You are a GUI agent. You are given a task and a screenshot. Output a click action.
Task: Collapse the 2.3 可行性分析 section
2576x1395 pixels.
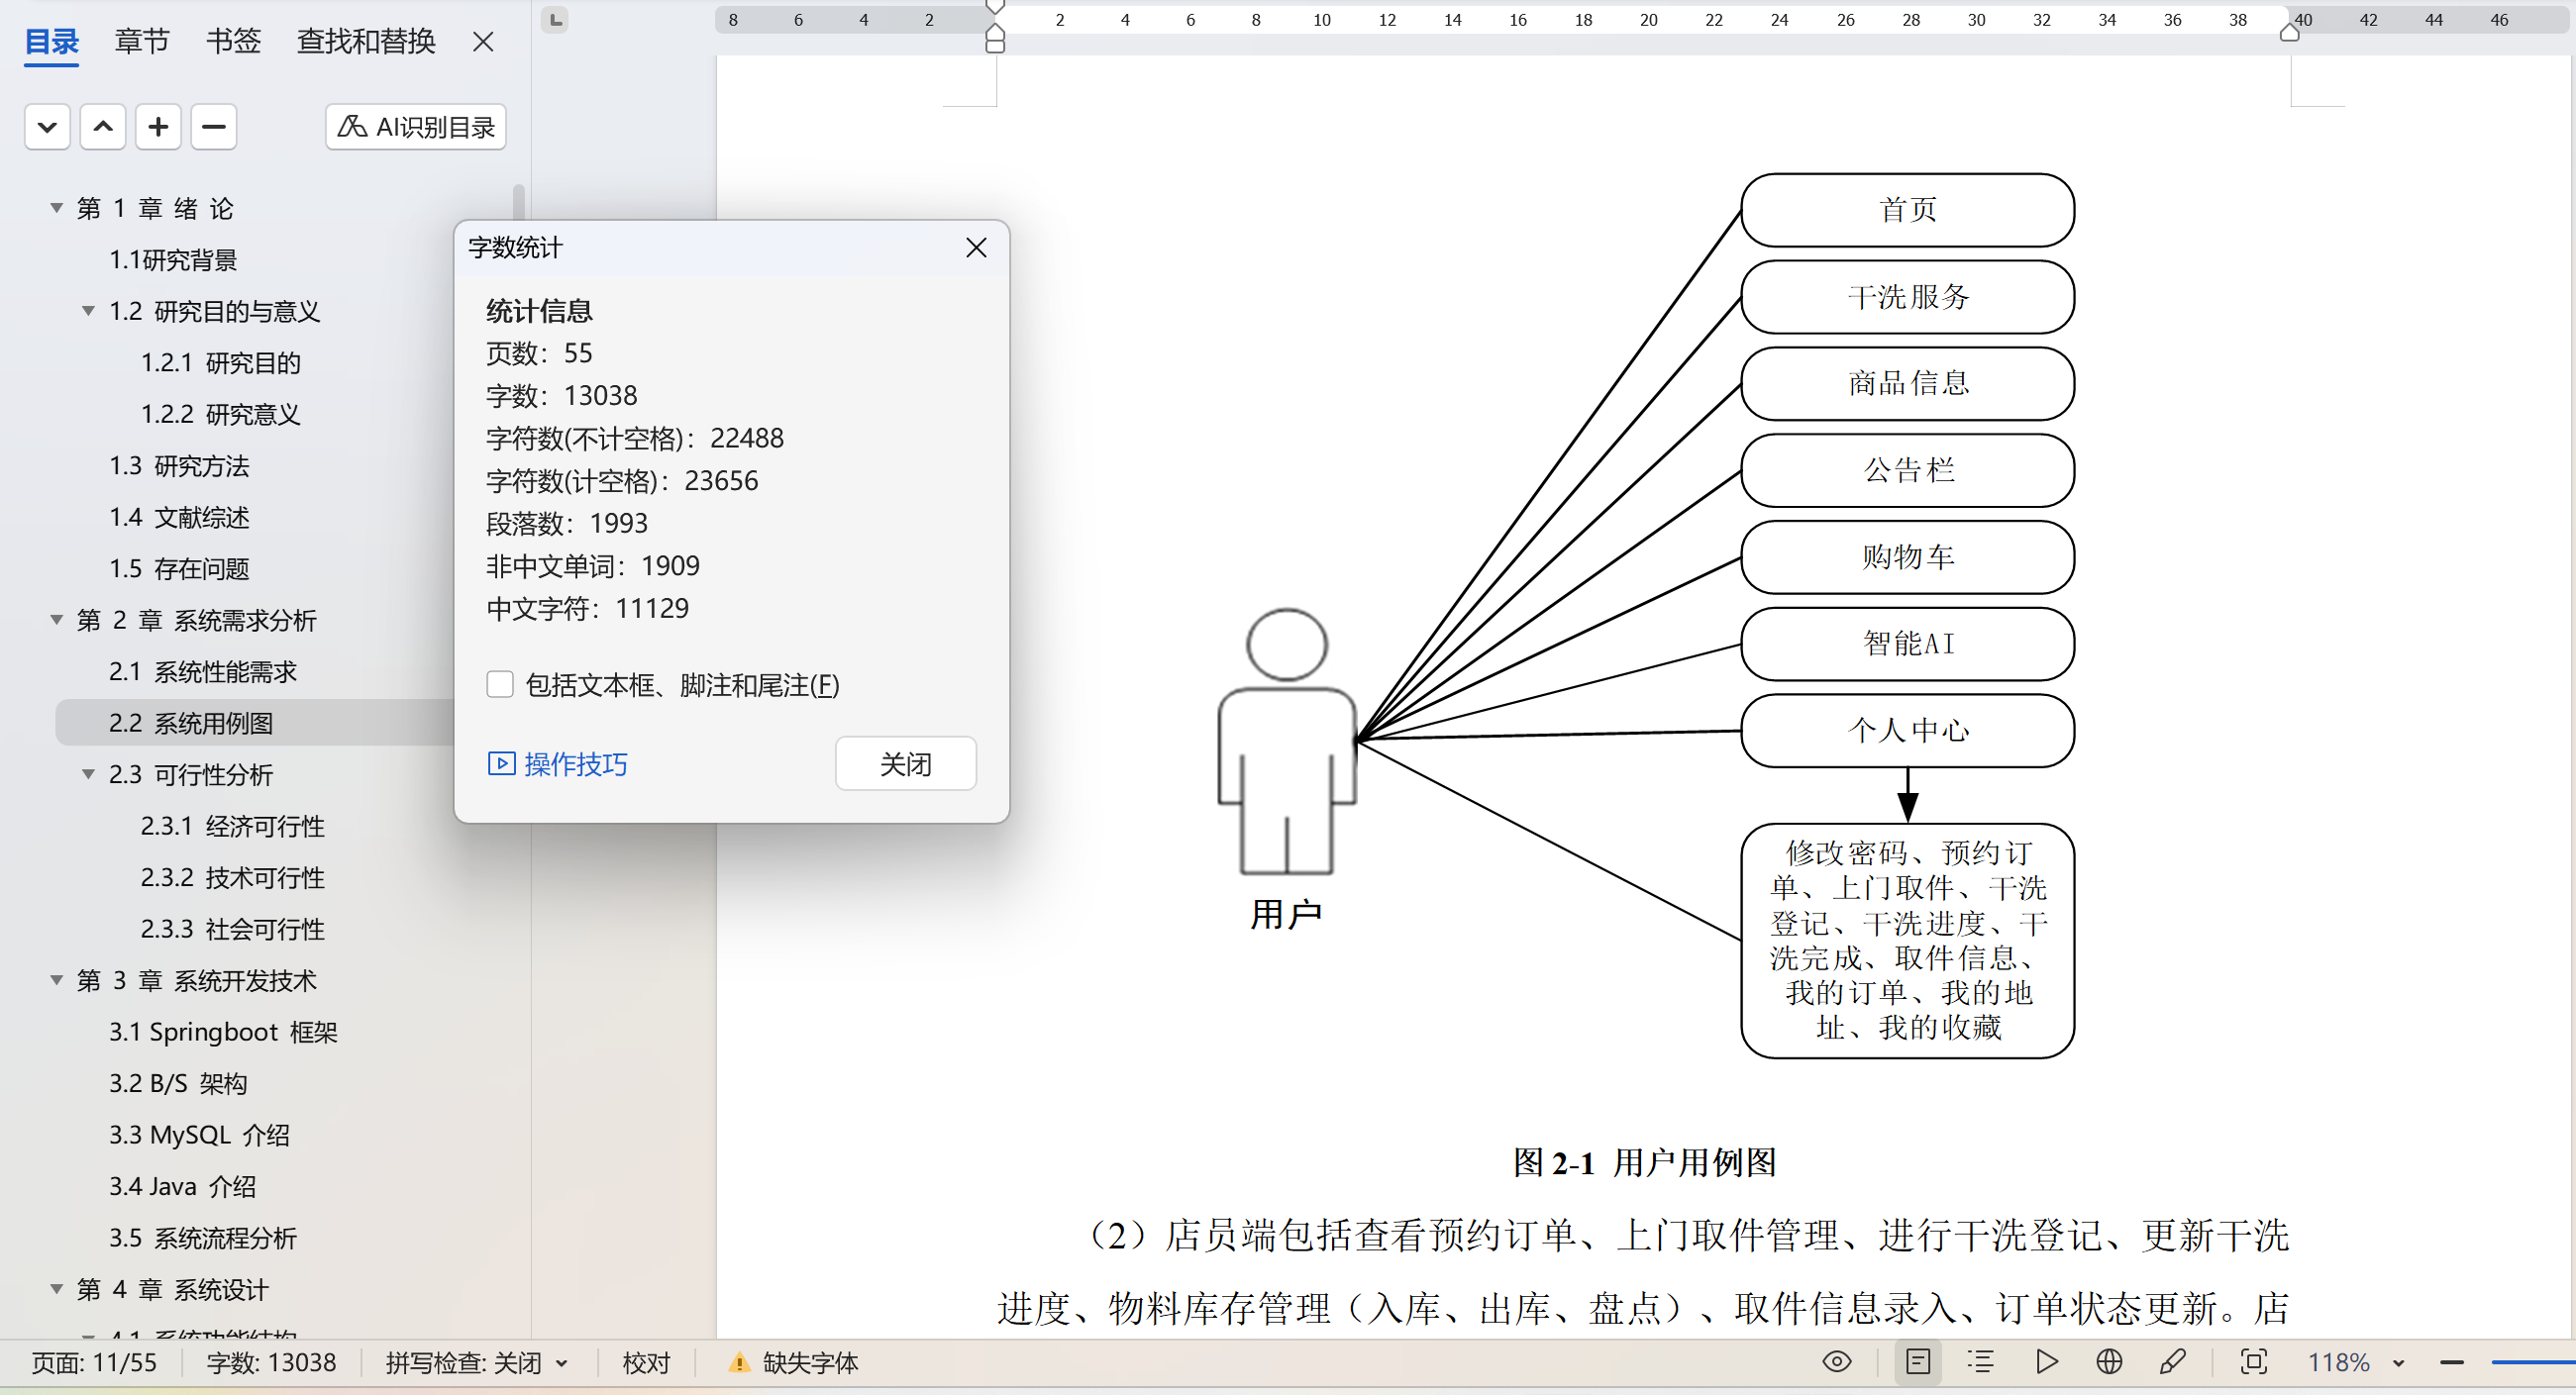coord(88,774)
